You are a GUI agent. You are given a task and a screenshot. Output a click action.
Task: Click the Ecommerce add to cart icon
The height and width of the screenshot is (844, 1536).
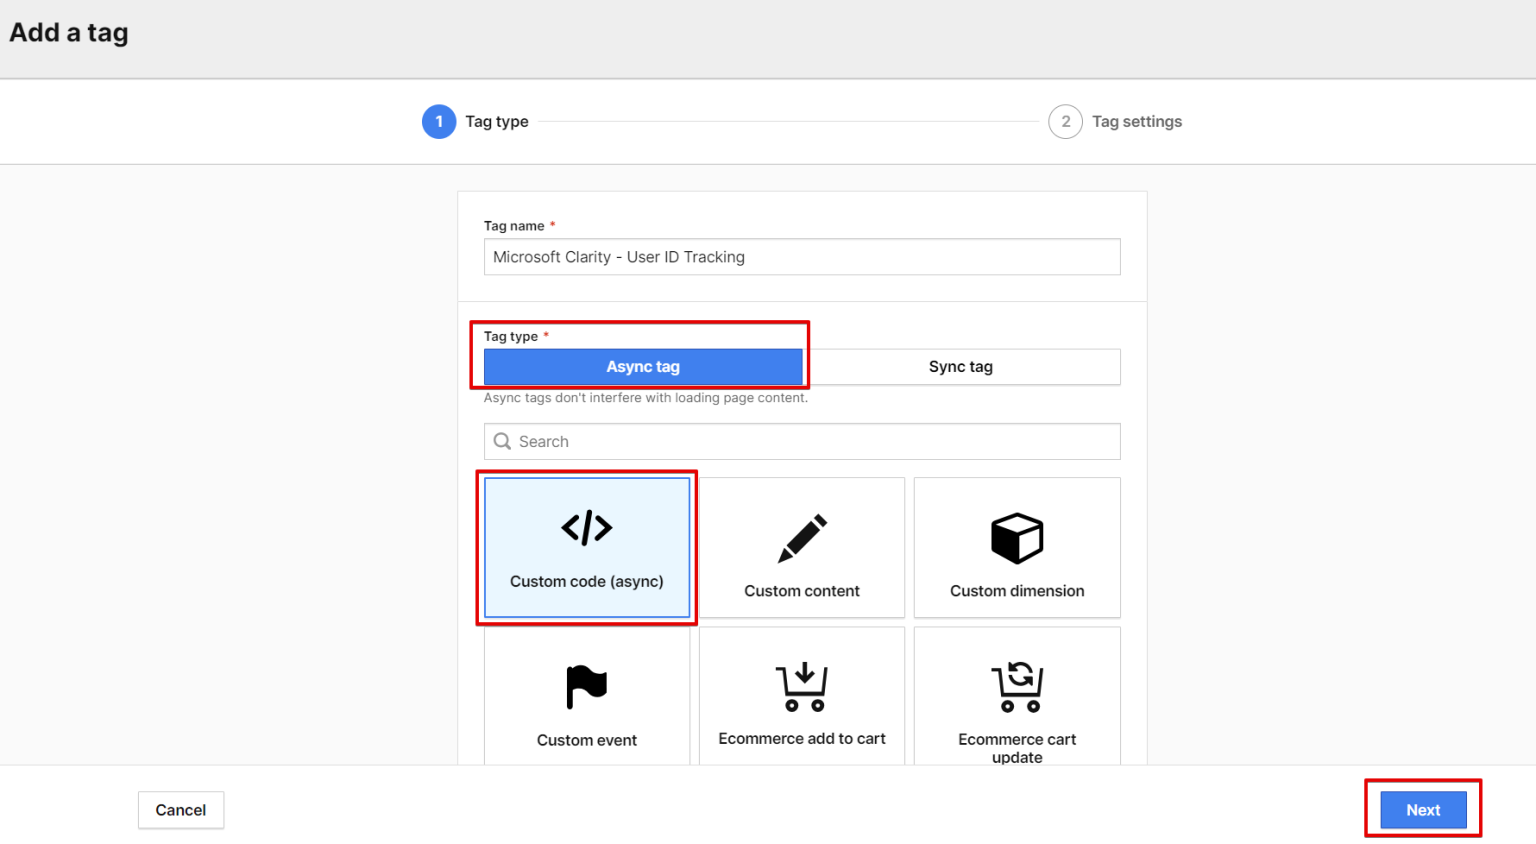point(801,686)
